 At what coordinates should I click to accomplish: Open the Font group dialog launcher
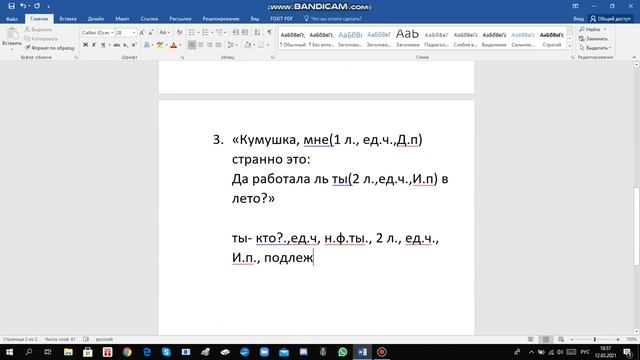(182, 58)
